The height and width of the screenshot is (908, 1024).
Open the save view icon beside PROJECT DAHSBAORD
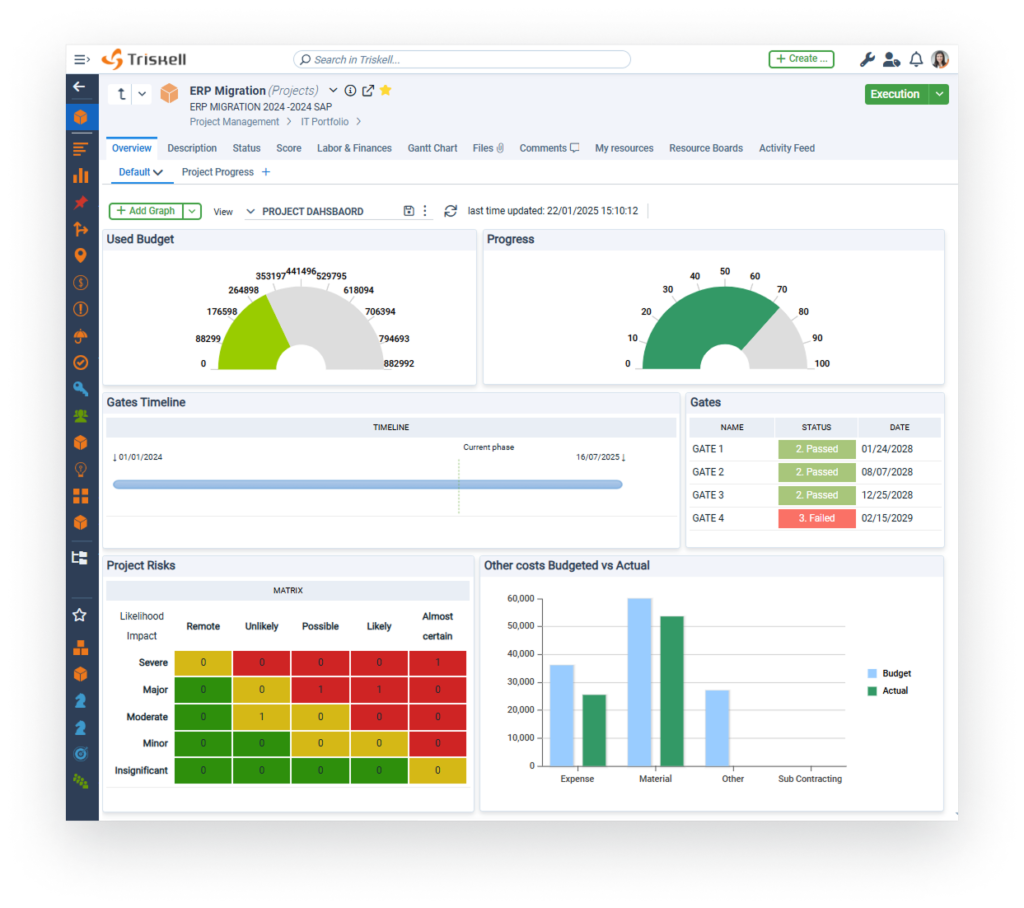tap(410, 211)
